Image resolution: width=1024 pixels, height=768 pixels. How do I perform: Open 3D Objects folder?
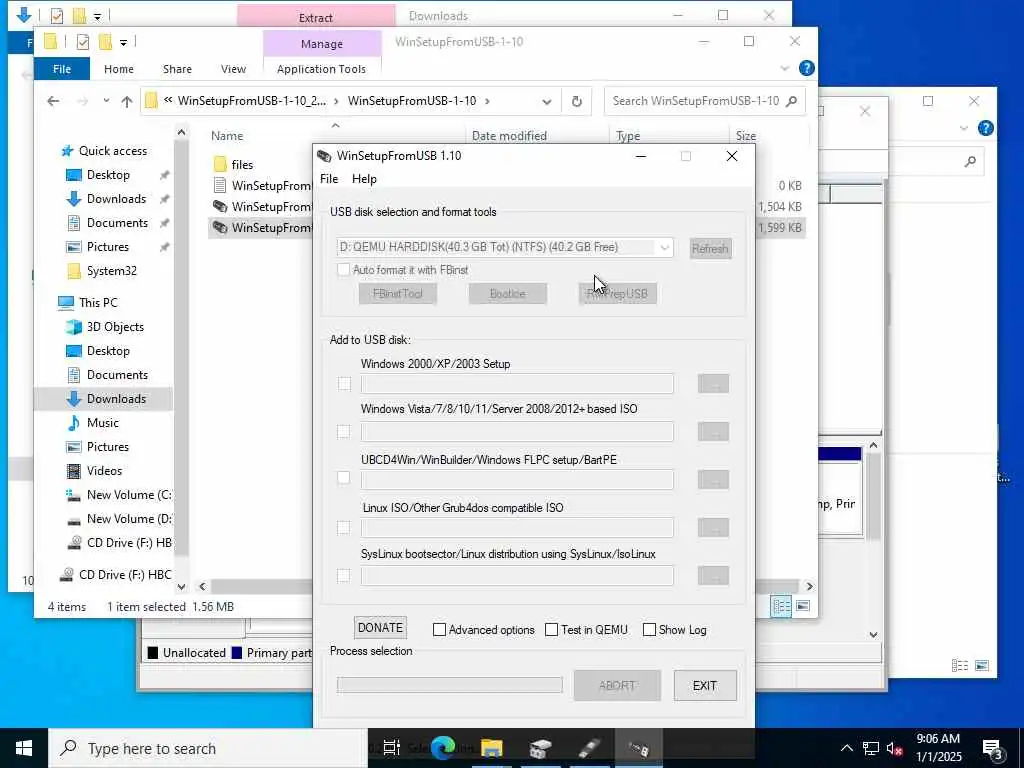(115, 327)
